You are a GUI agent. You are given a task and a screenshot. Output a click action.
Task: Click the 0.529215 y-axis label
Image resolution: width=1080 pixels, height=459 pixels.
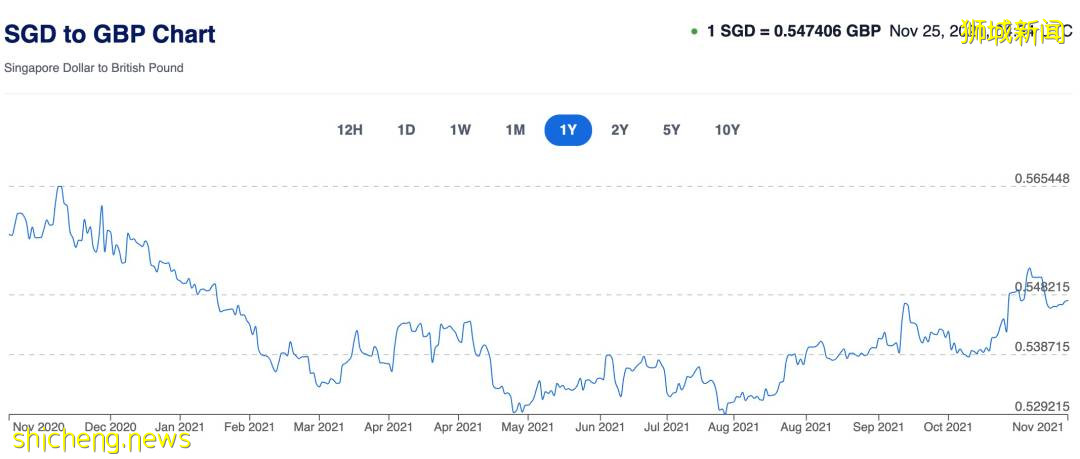pos(1042,406)
